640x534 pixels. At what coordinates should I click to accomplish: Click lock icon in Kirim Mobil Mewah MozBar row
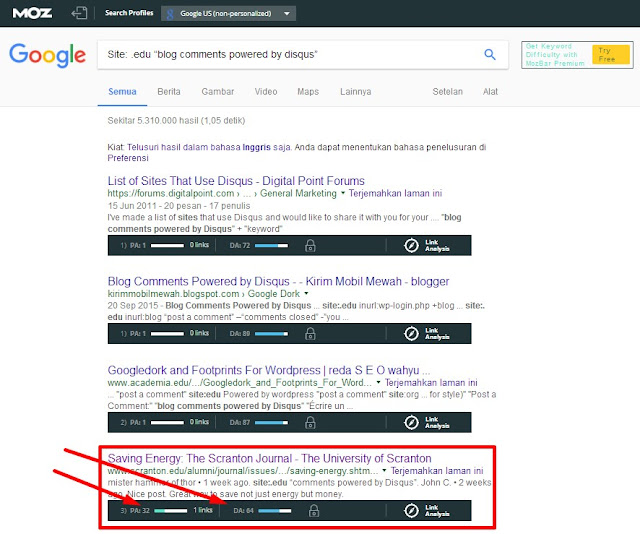coord(310,334)
